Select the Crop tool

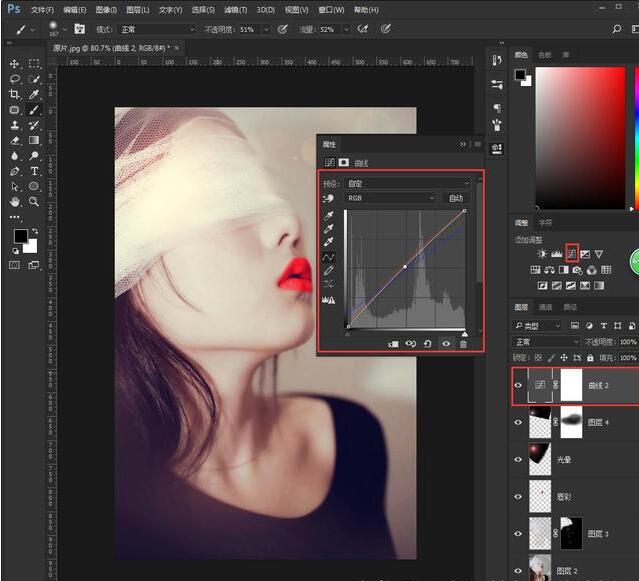[15, 94]
